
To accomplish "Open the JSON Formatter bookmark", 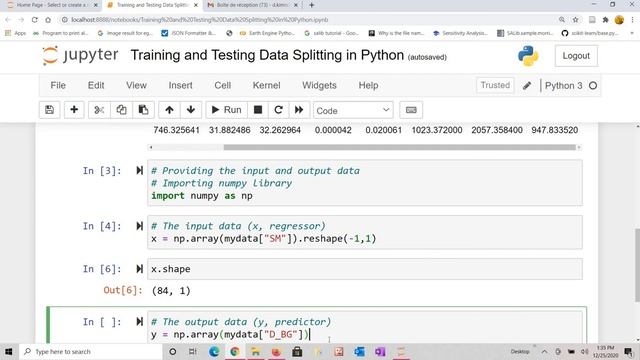I will tap(189, 33).
